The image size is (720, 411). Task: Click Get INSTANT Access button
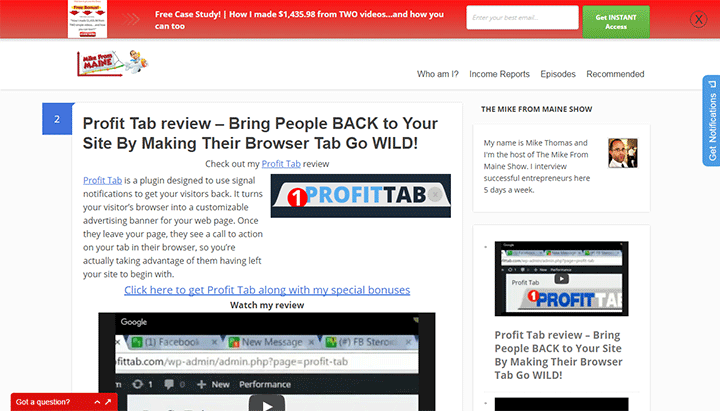tap(616, 22)
